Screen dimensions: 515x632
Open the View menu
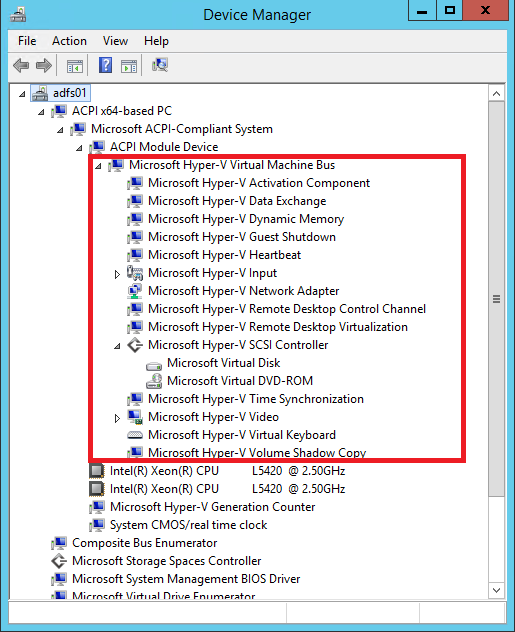point(115,41)
